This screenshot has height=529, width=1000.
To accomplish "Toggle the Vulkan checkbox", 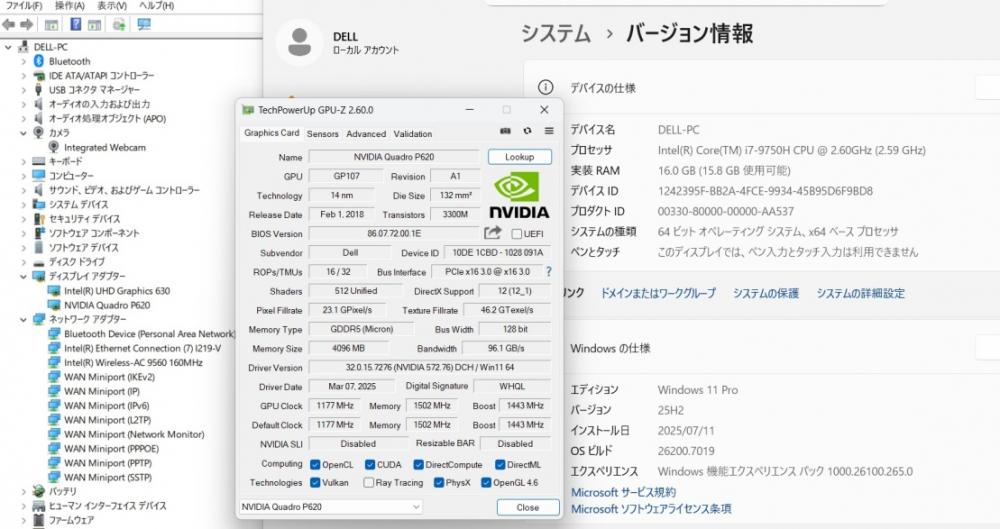I will 315,482.
